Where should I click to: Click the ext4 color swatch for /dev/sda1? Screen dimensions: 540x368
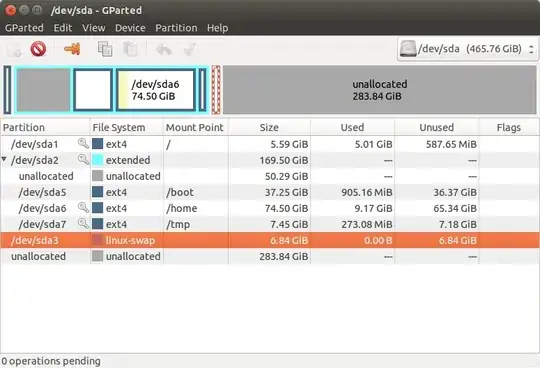coord(97,144)
